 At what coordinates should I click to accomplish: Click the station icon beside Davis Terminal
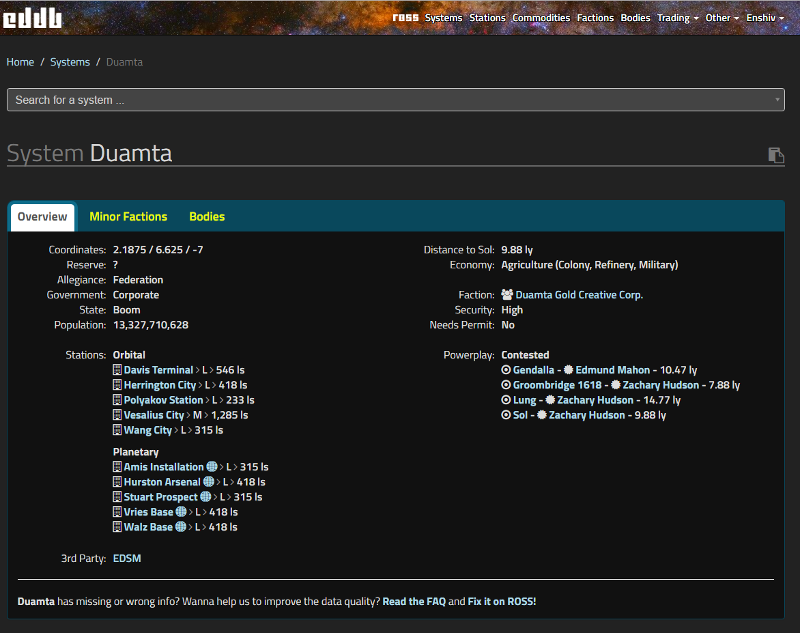118,370
